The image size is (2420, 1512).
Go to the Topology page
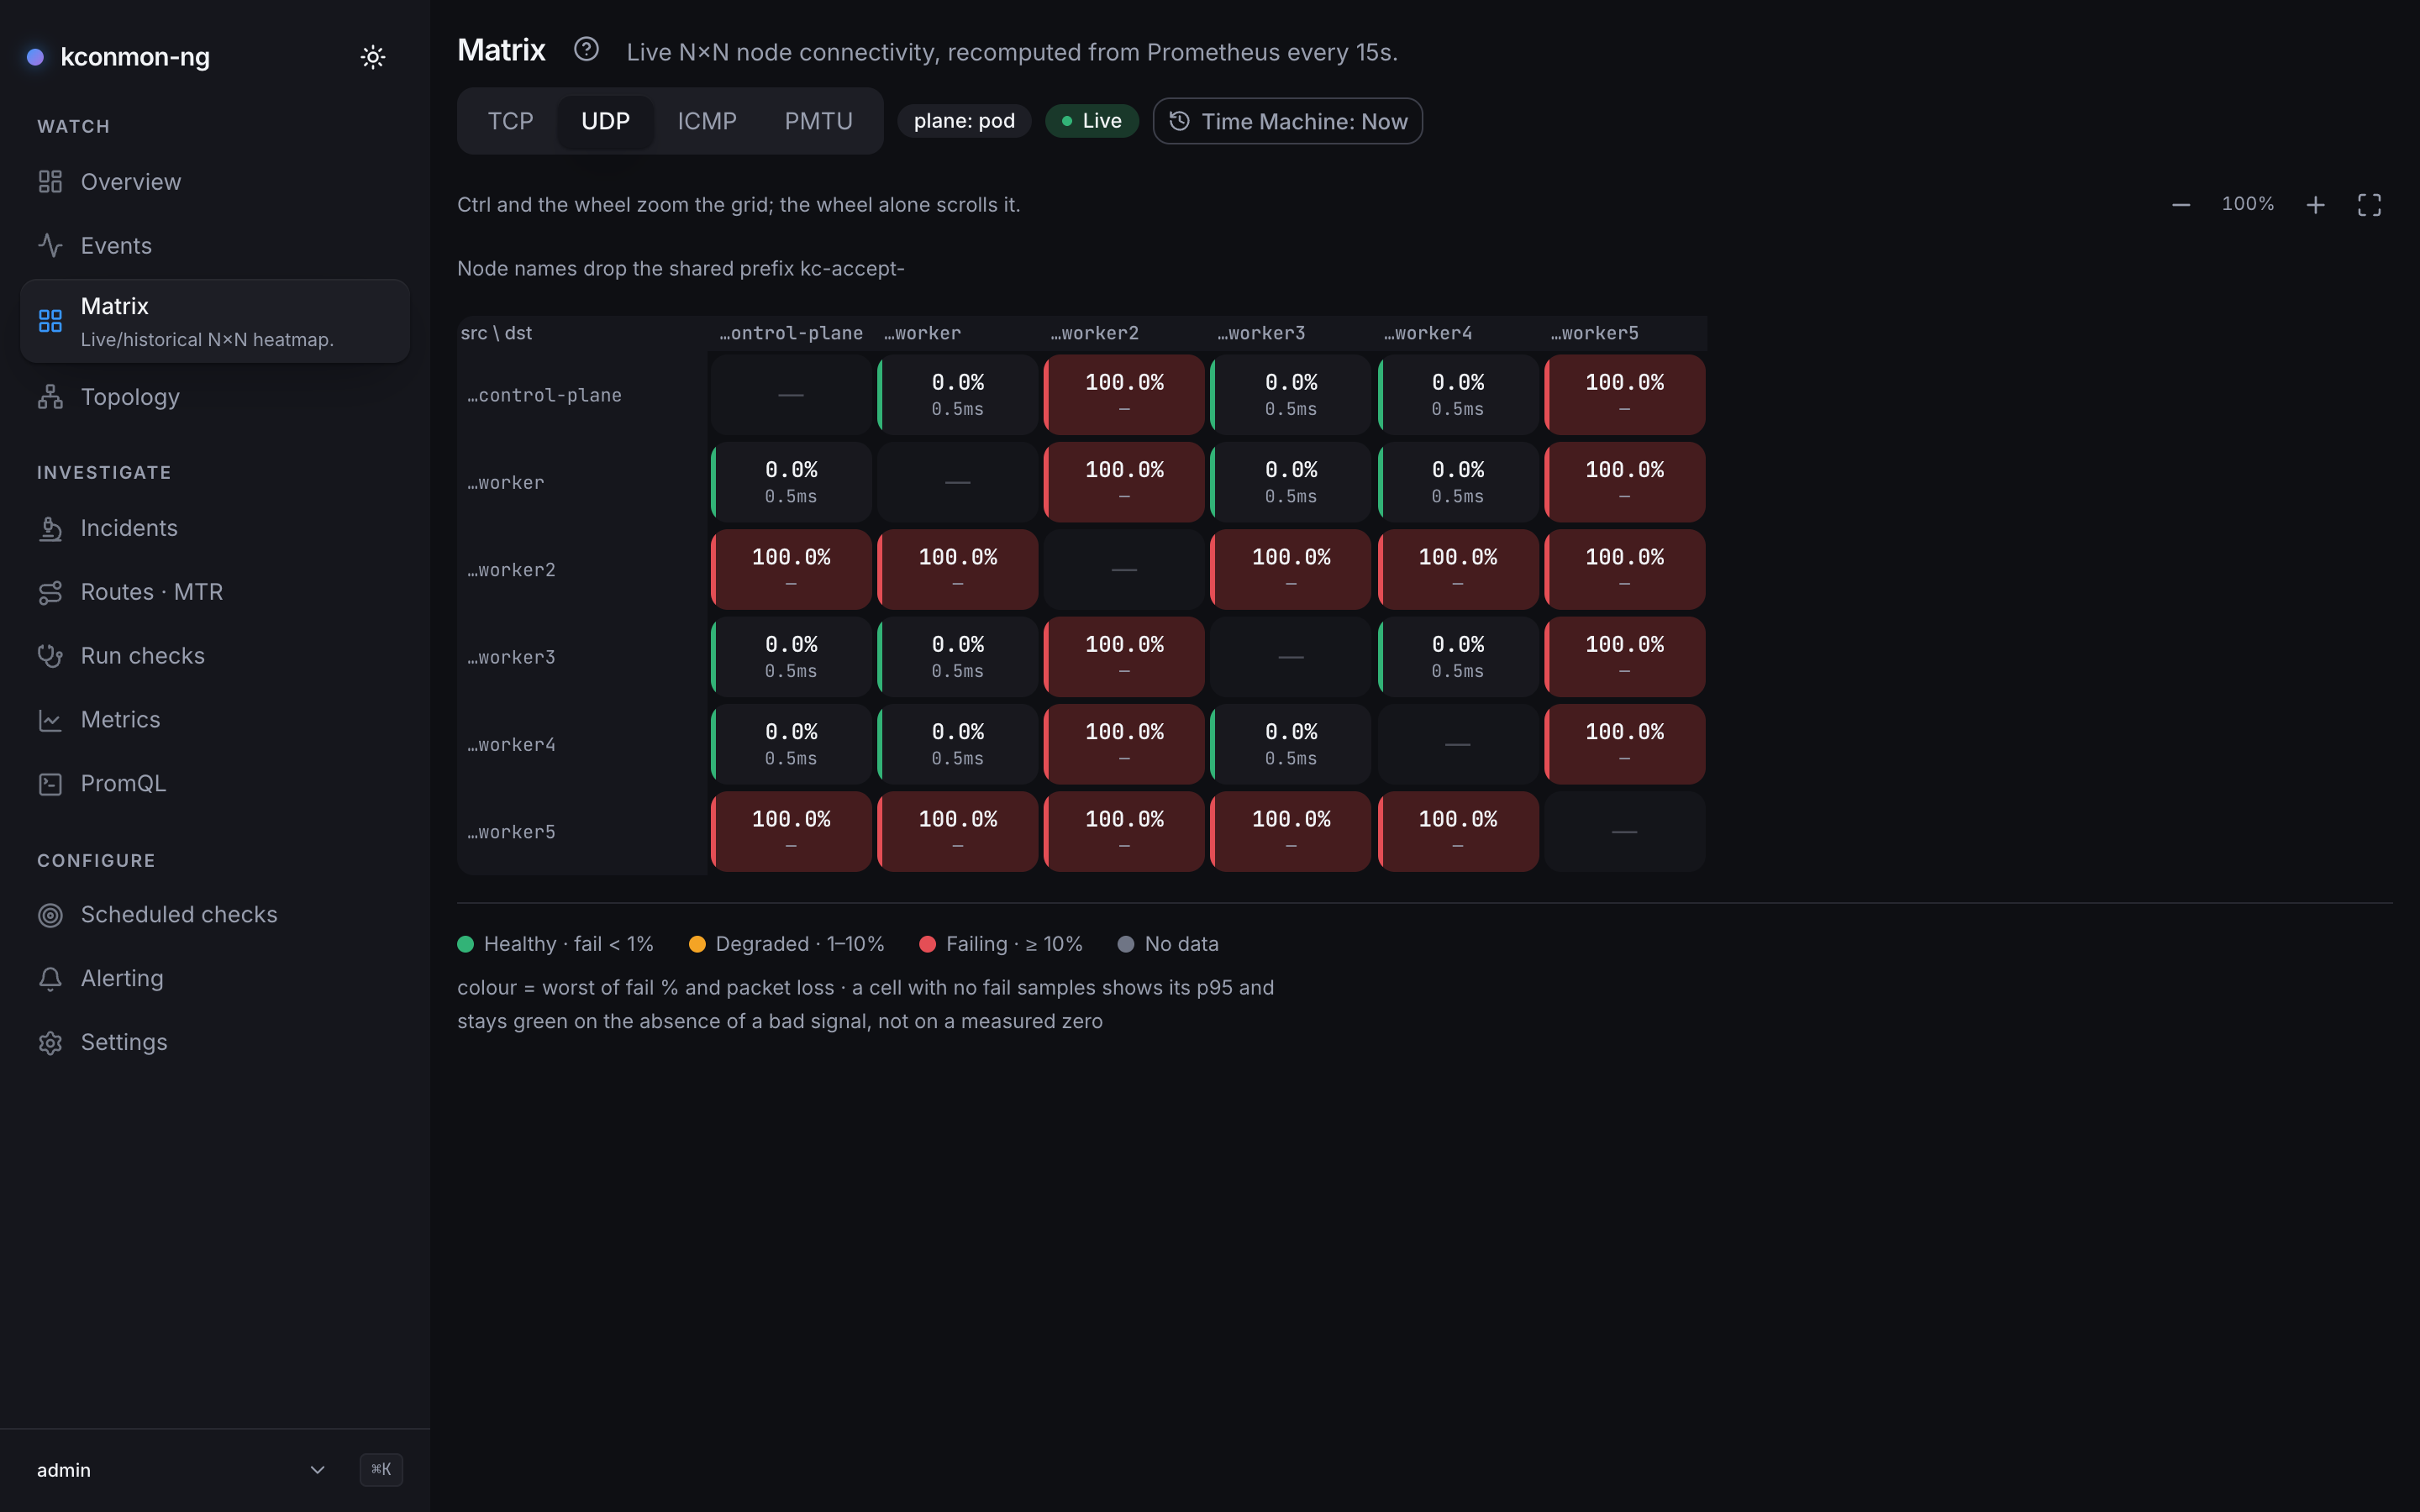[215, 397]
